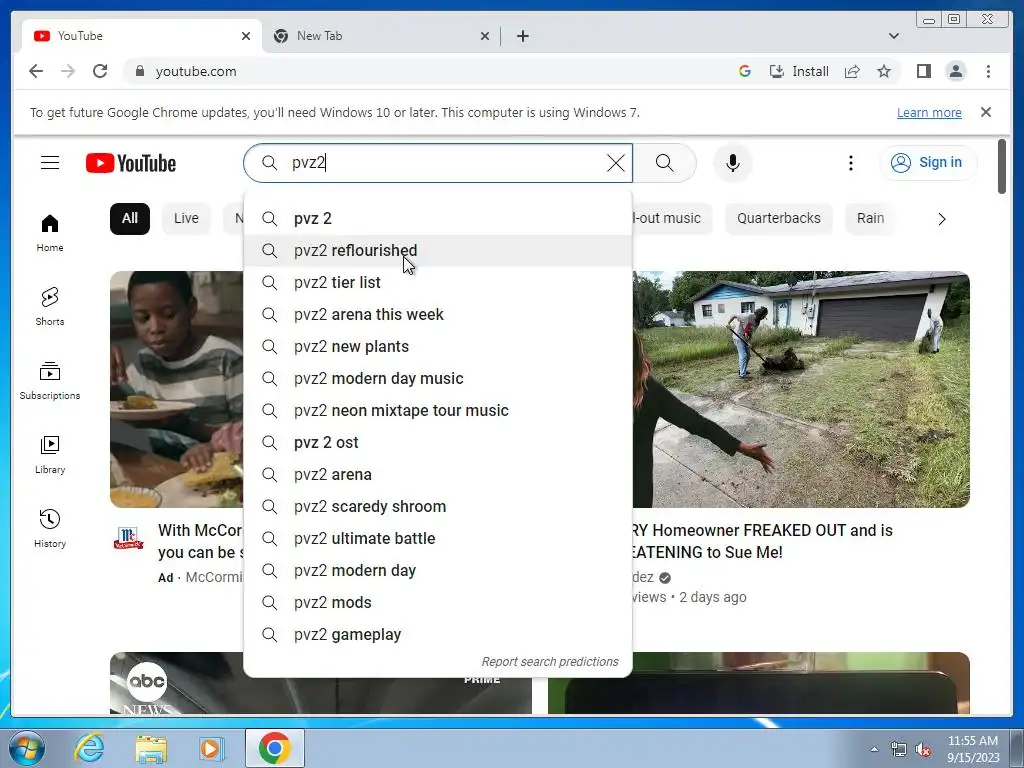Open Subscriptions in the sidebar
The width and height of the screenshot is (1024, 768).
50,381
